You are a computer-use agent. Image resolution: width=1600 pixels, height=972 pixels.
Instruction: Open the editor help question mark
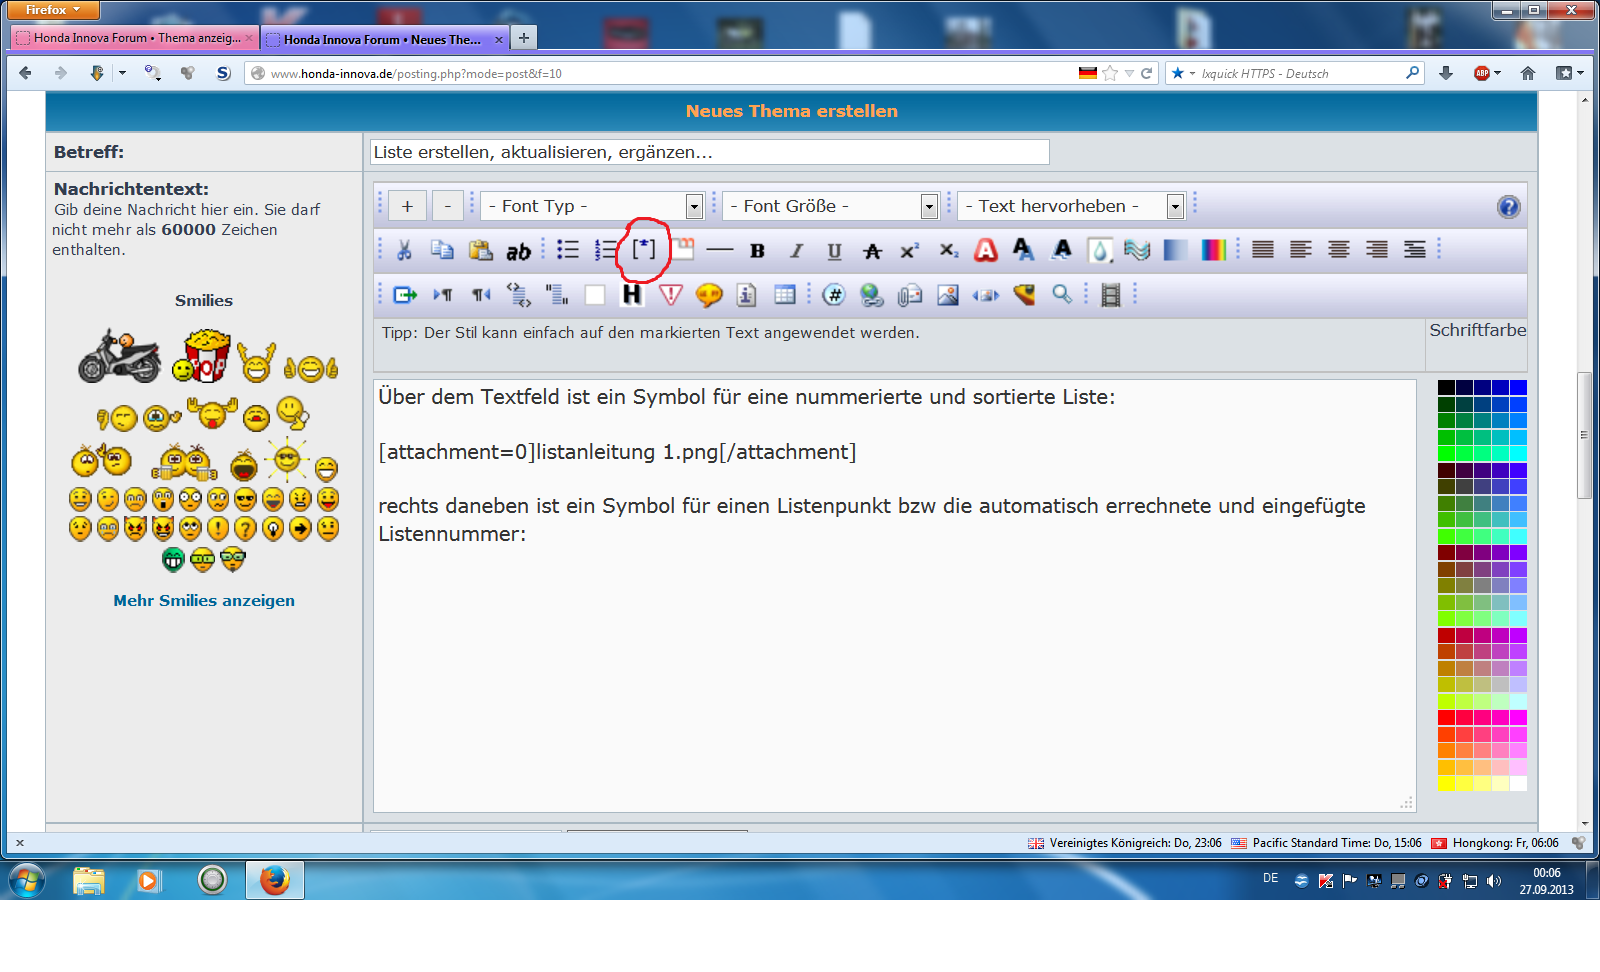click(x=1508, y=207)
